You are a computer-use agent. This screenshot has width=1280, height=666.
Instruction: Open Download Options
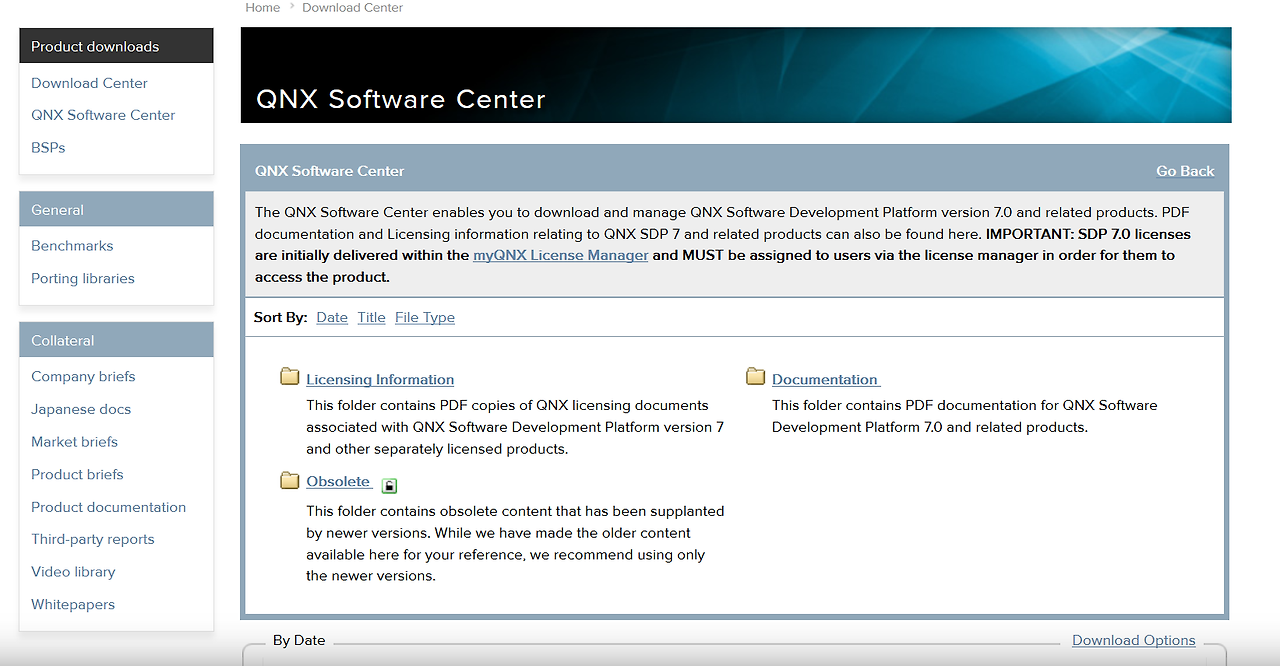(x=1133, y=640)
